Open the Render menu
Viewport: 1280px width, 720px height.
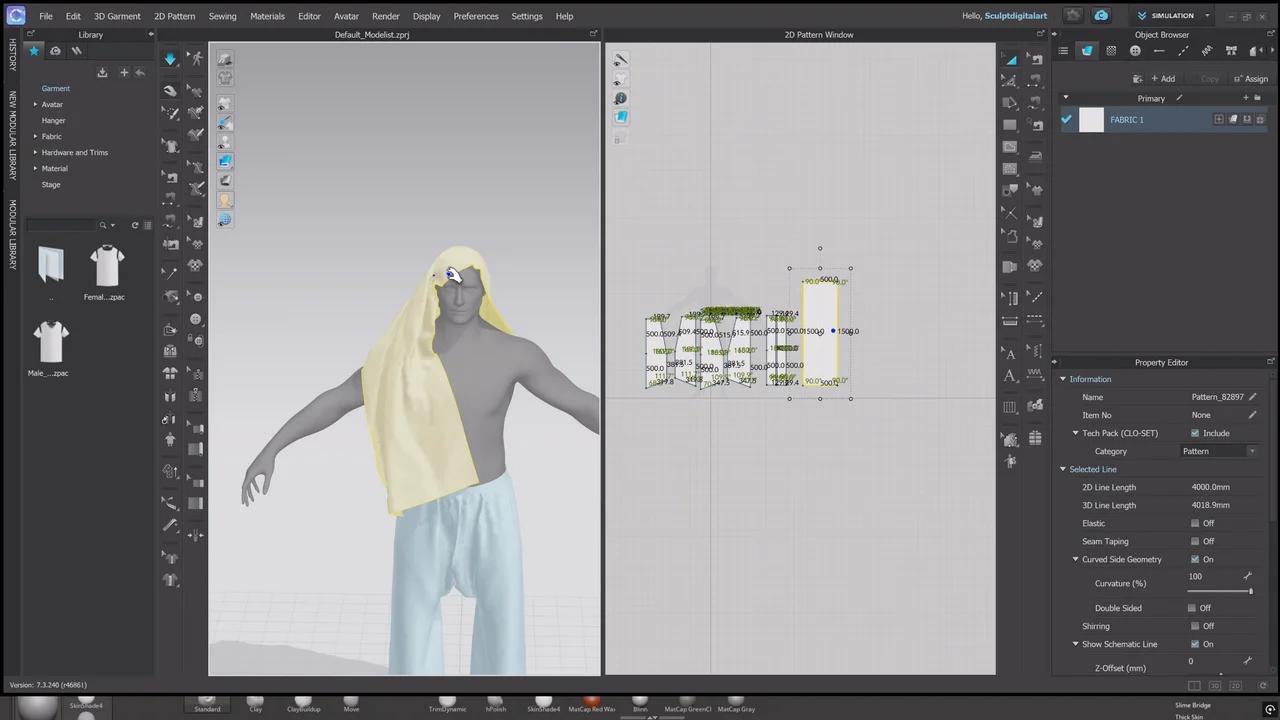(x=385, y=16)
